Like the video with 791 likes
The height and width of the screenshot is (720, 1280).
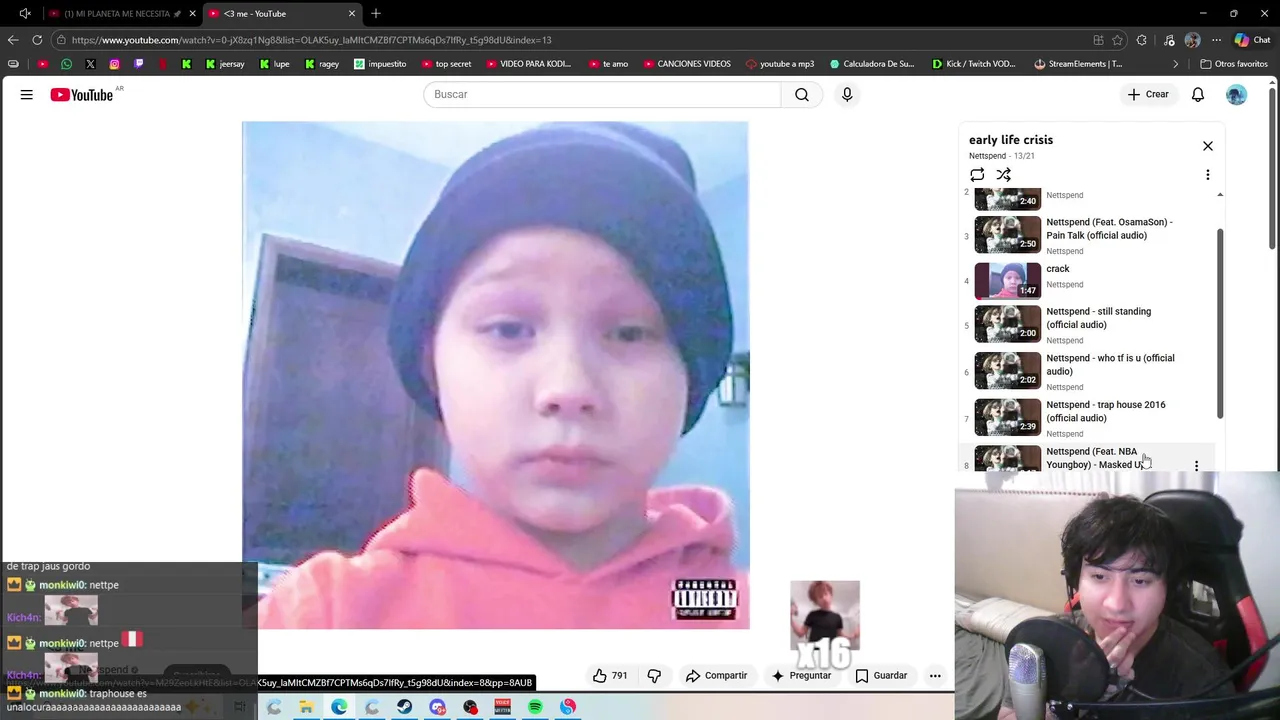[610, 676]
